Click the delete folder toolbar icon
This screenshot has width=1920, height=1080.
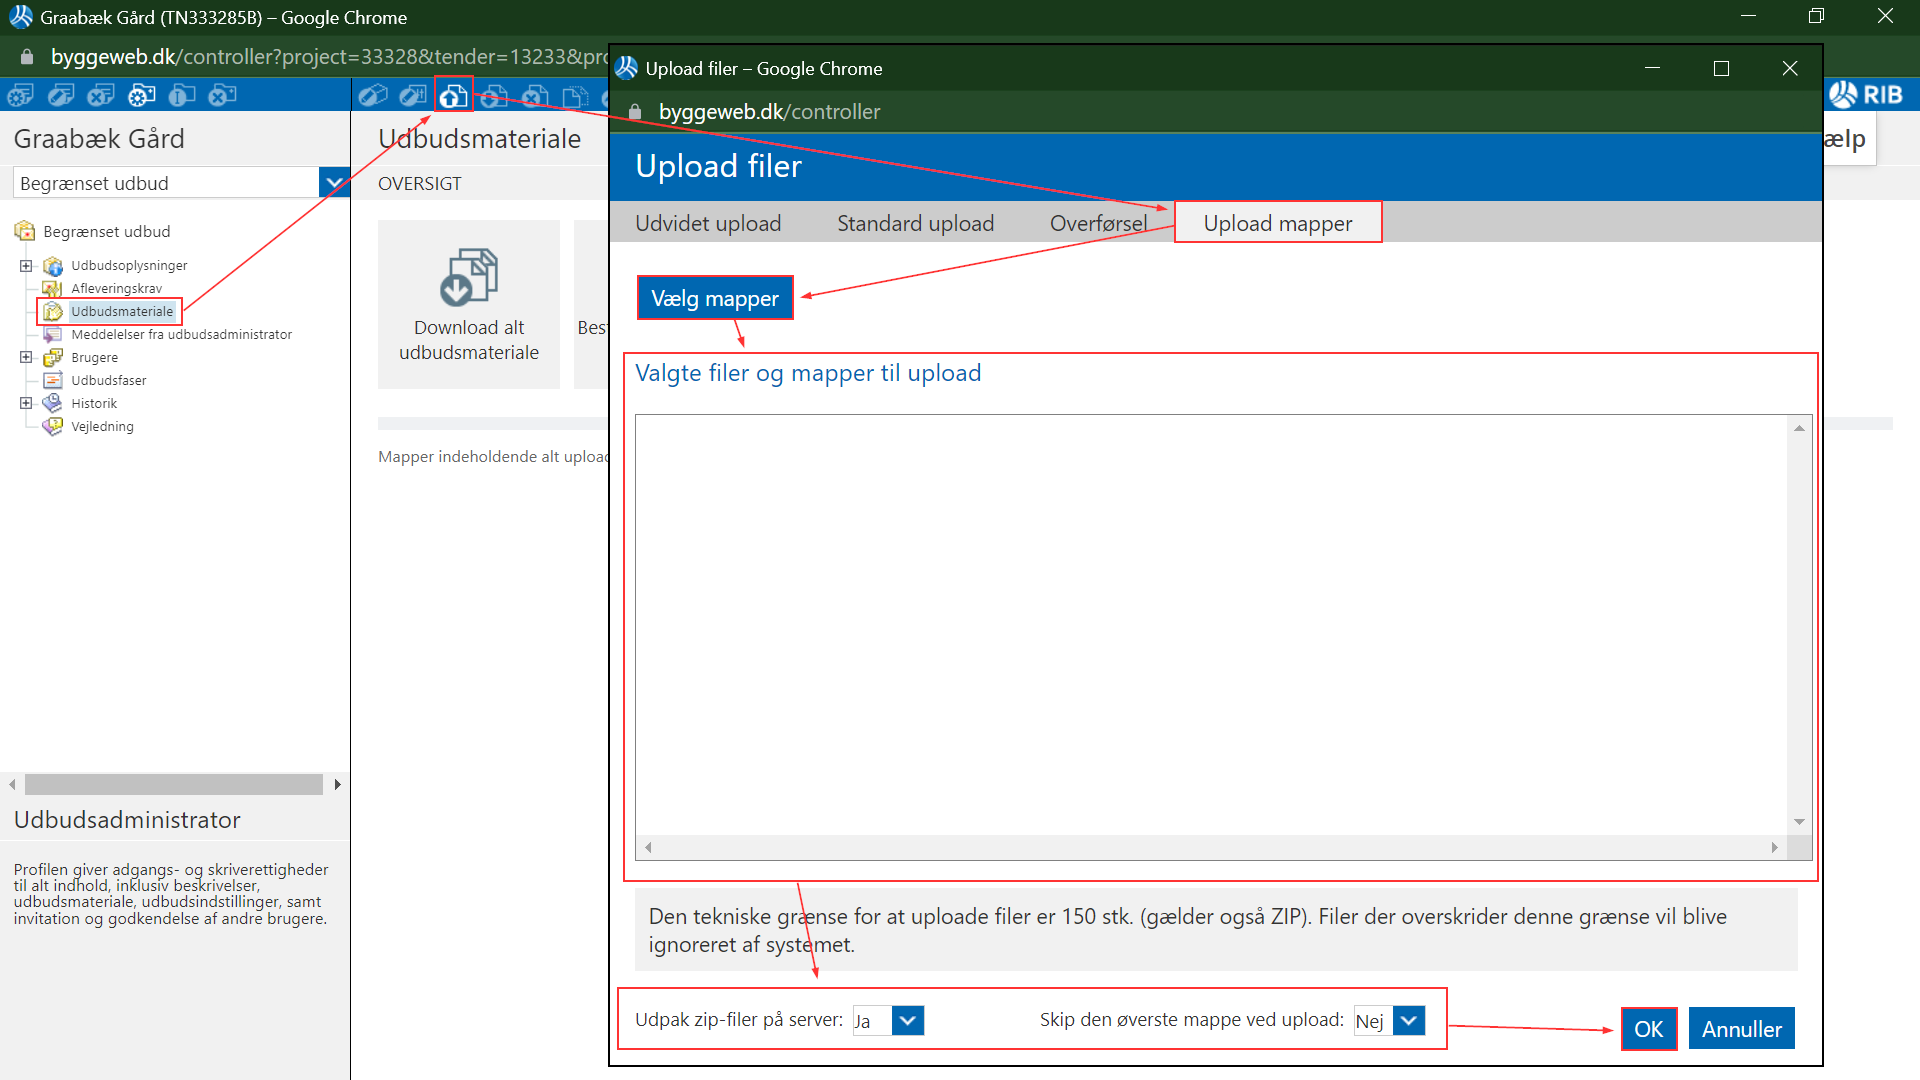(x=222, y=96)
